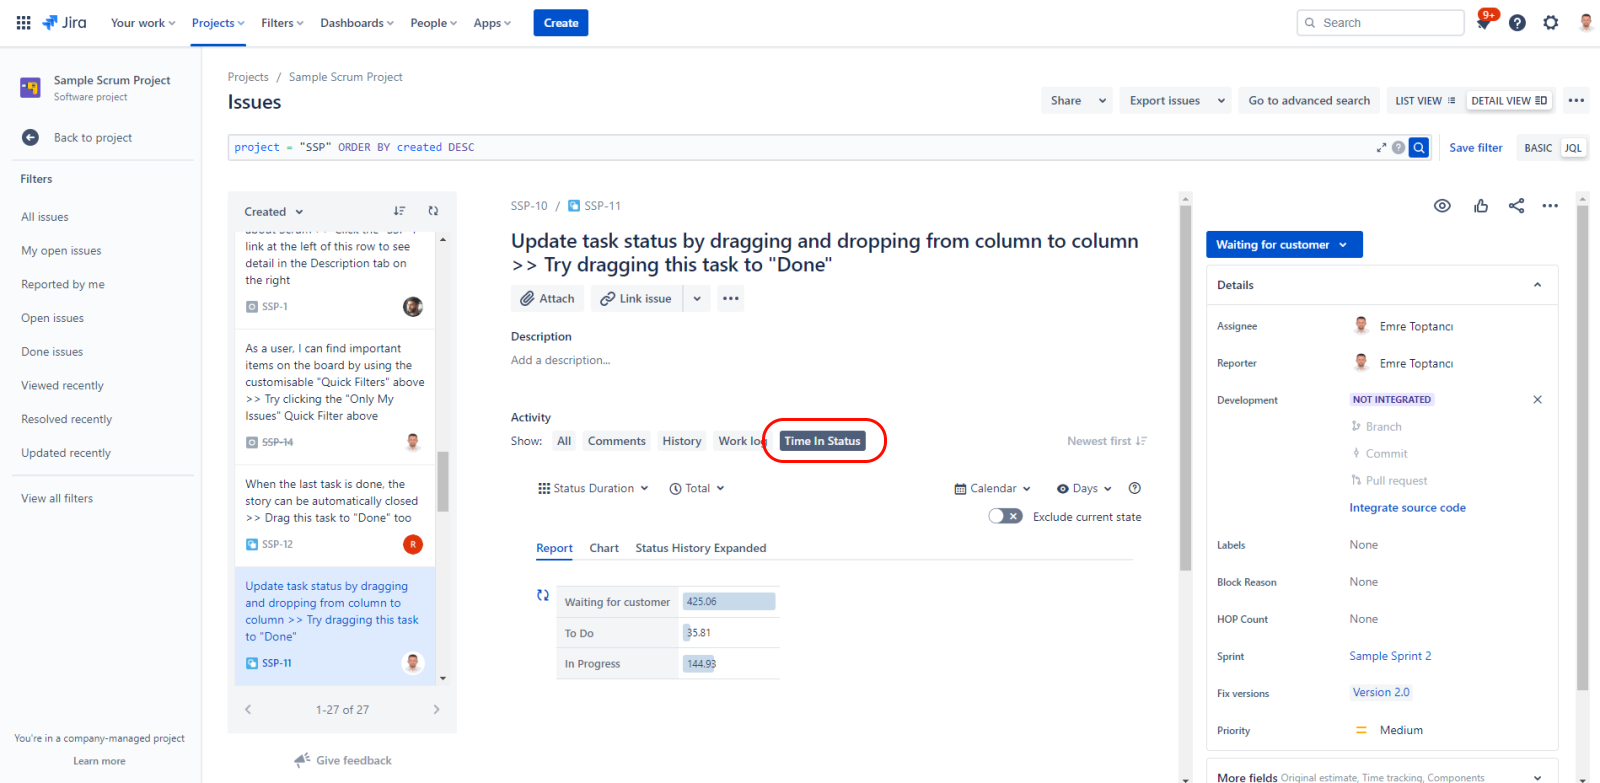Open the Waiting for customer status dropdown
1600x783 pixels.
coord(1283,245)
